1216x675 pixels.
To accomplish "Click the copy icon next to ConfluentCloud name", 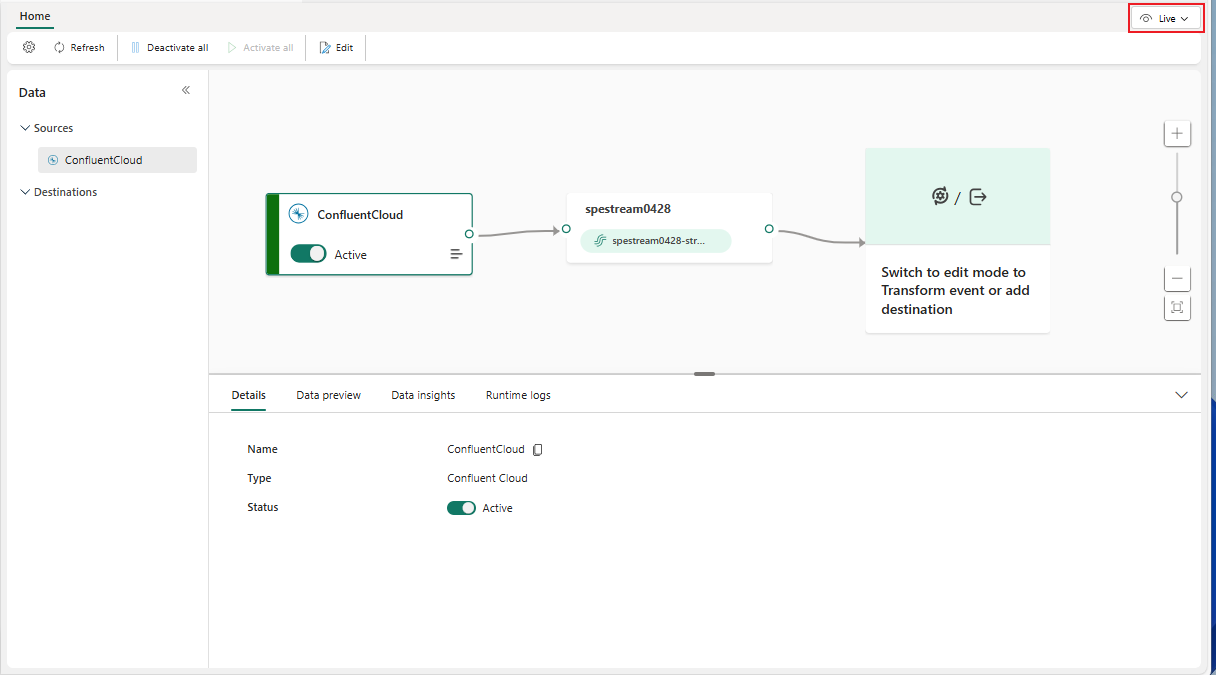I will pyautogui.click(x=538, y=449).
